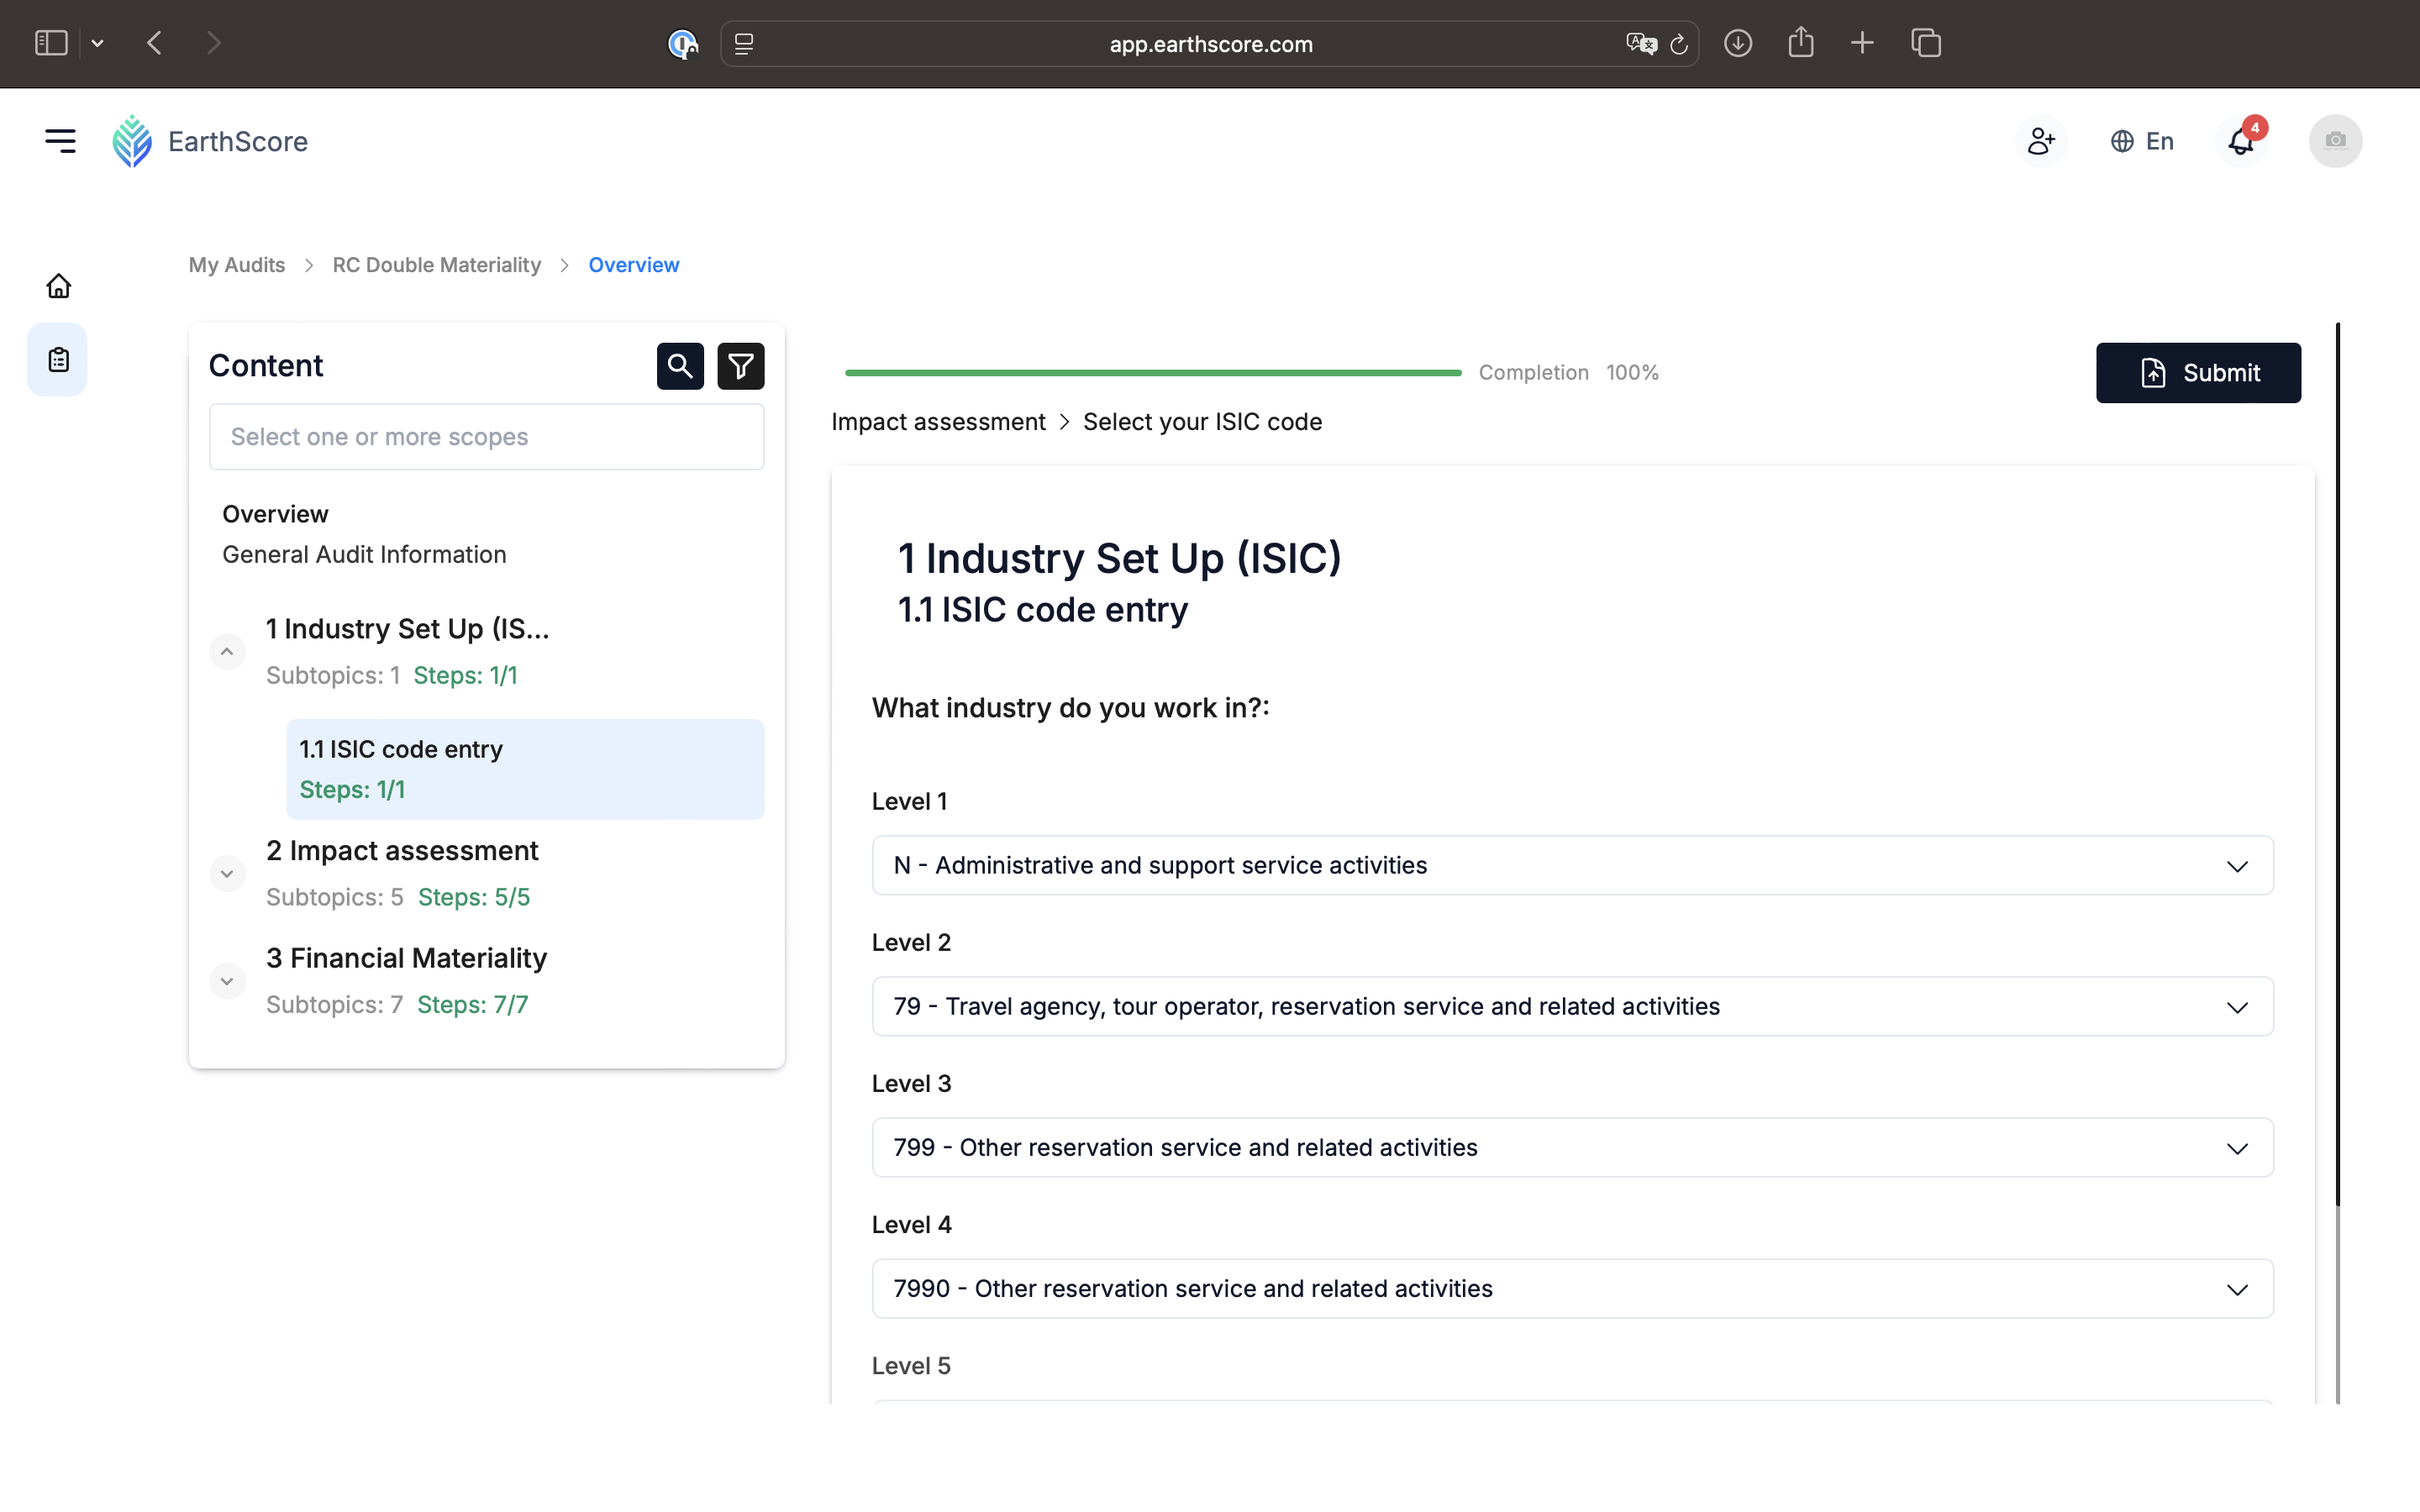Image resolution: width=2420 pixels, height=1512 pixels.
Task: Select the 3 Financial Materiality topic title
Action: (x=406, y=958)
